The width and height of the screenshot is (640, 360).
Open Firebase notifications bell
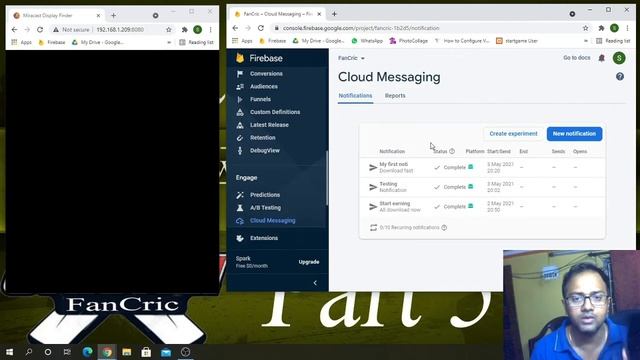pyautogui.click(x=602, y=58)
